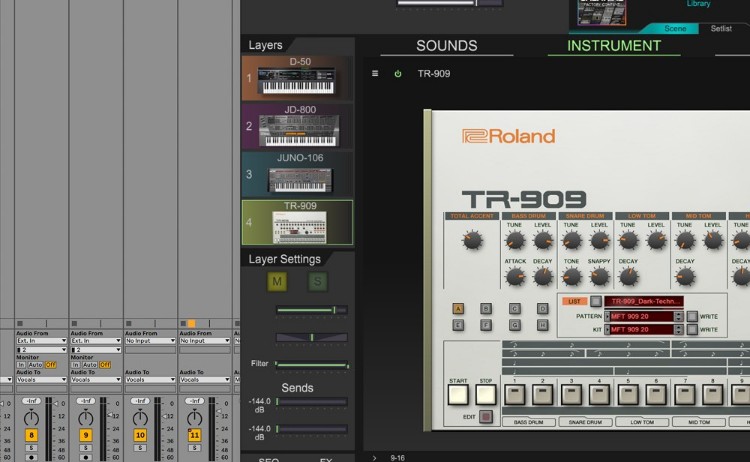Click the PATTERN WRITE button

(692, 317)
